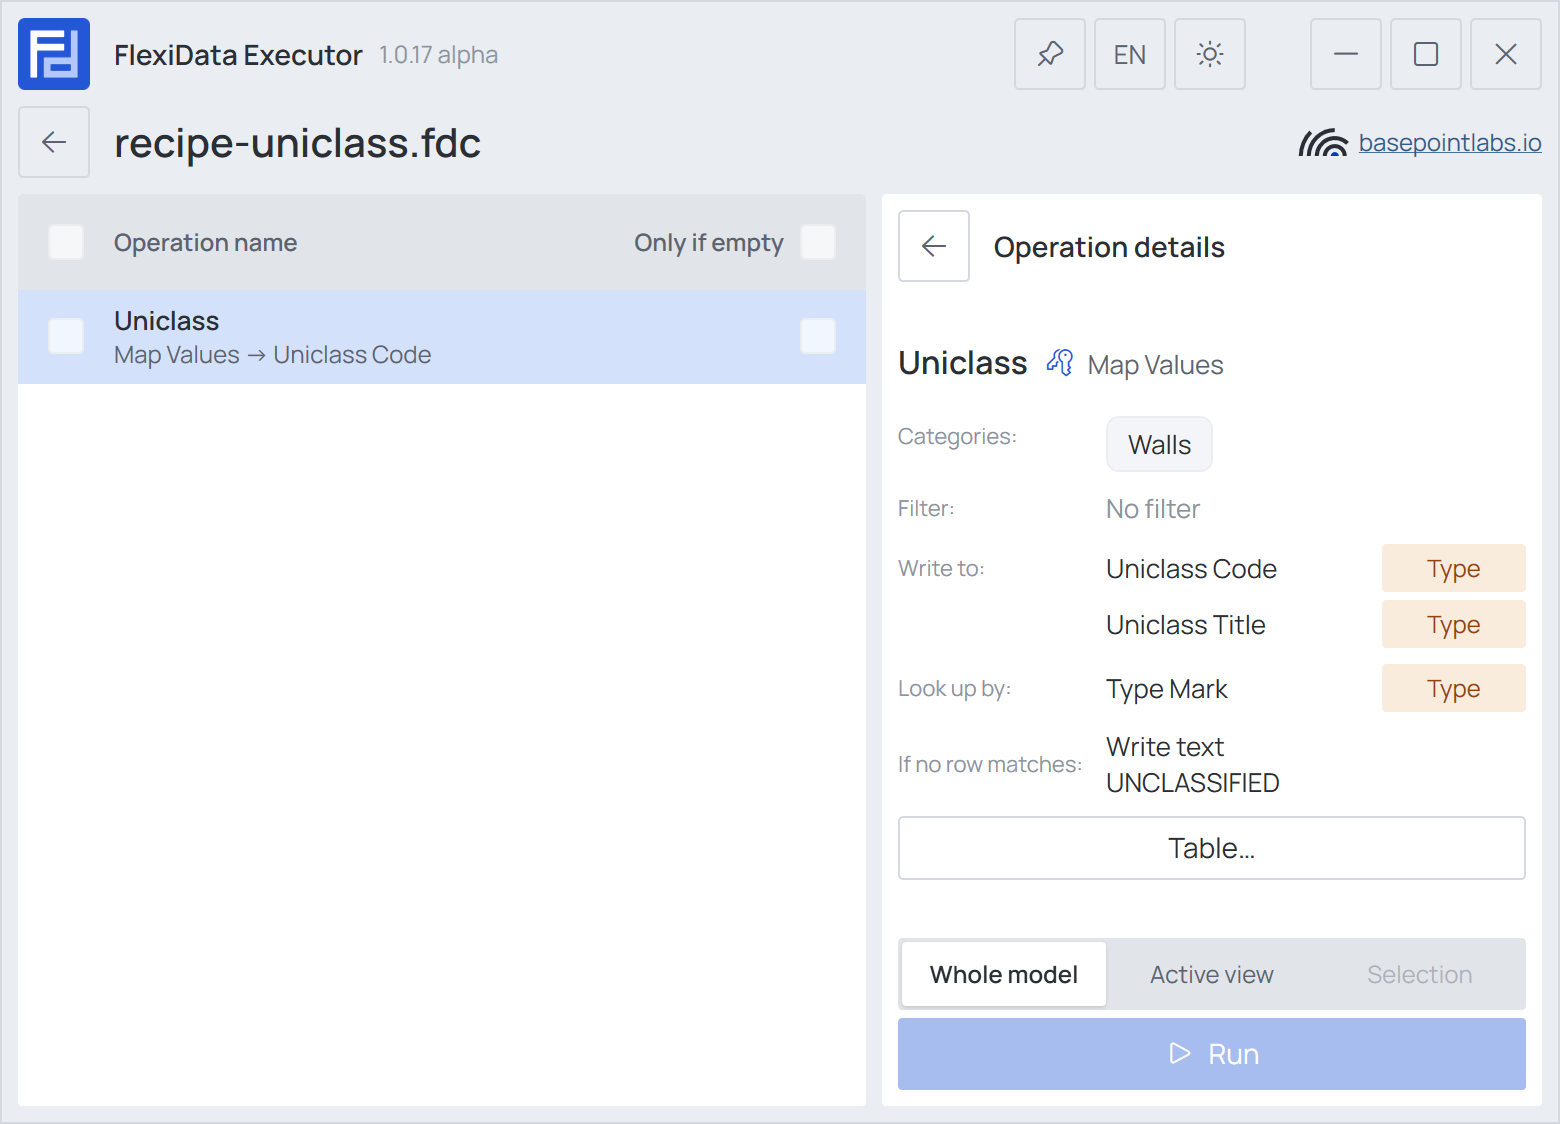Screen dimensions: 1560x1124
Task: Select the Whole model scope tab
Action: tap(1004, 974)
